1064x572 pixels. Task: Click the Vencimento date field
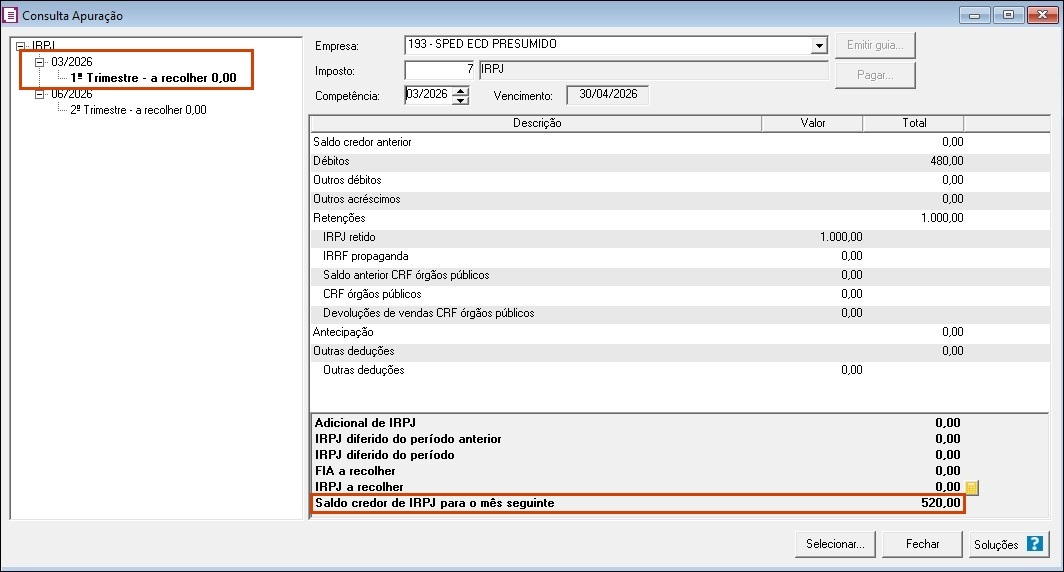(x=608, y=95)
